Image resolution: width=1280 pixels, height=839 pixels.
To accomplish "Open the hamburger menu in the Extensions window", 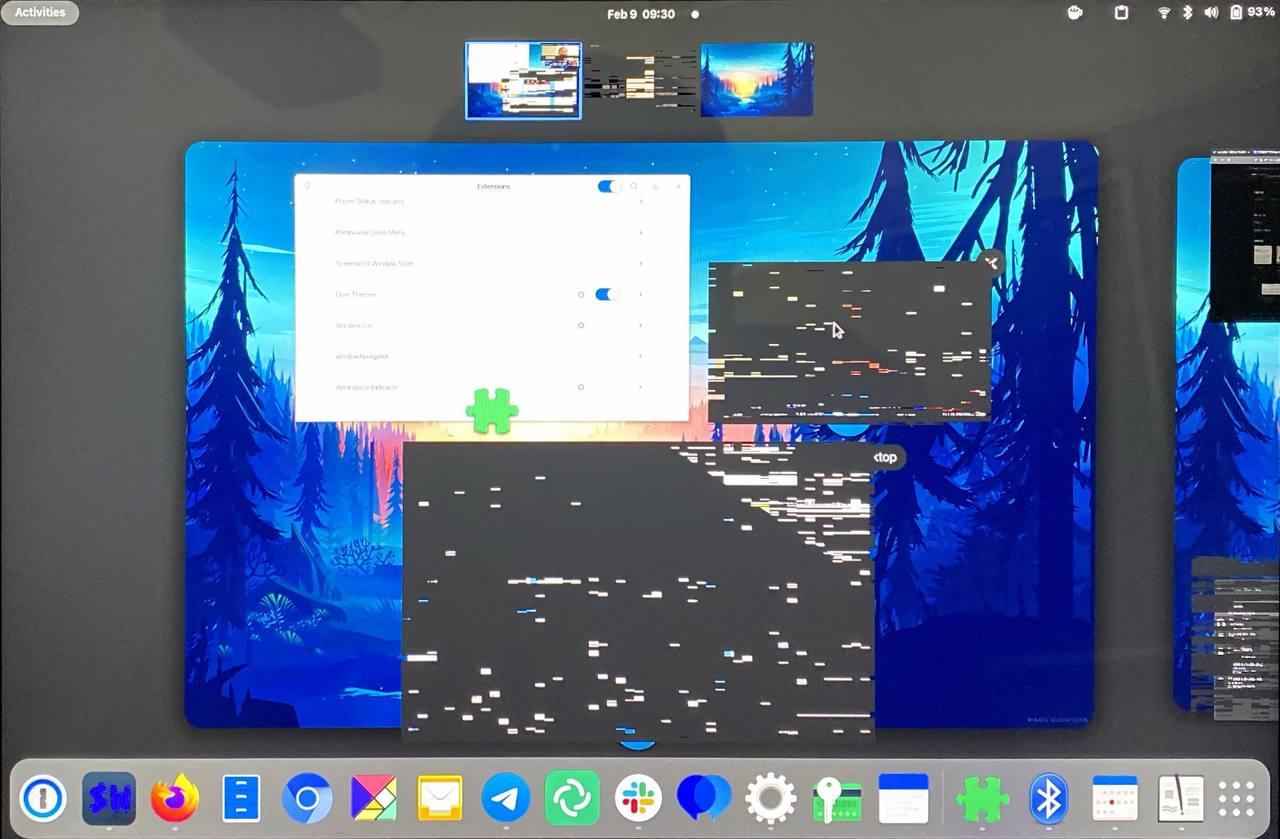I will coord(656,187).
